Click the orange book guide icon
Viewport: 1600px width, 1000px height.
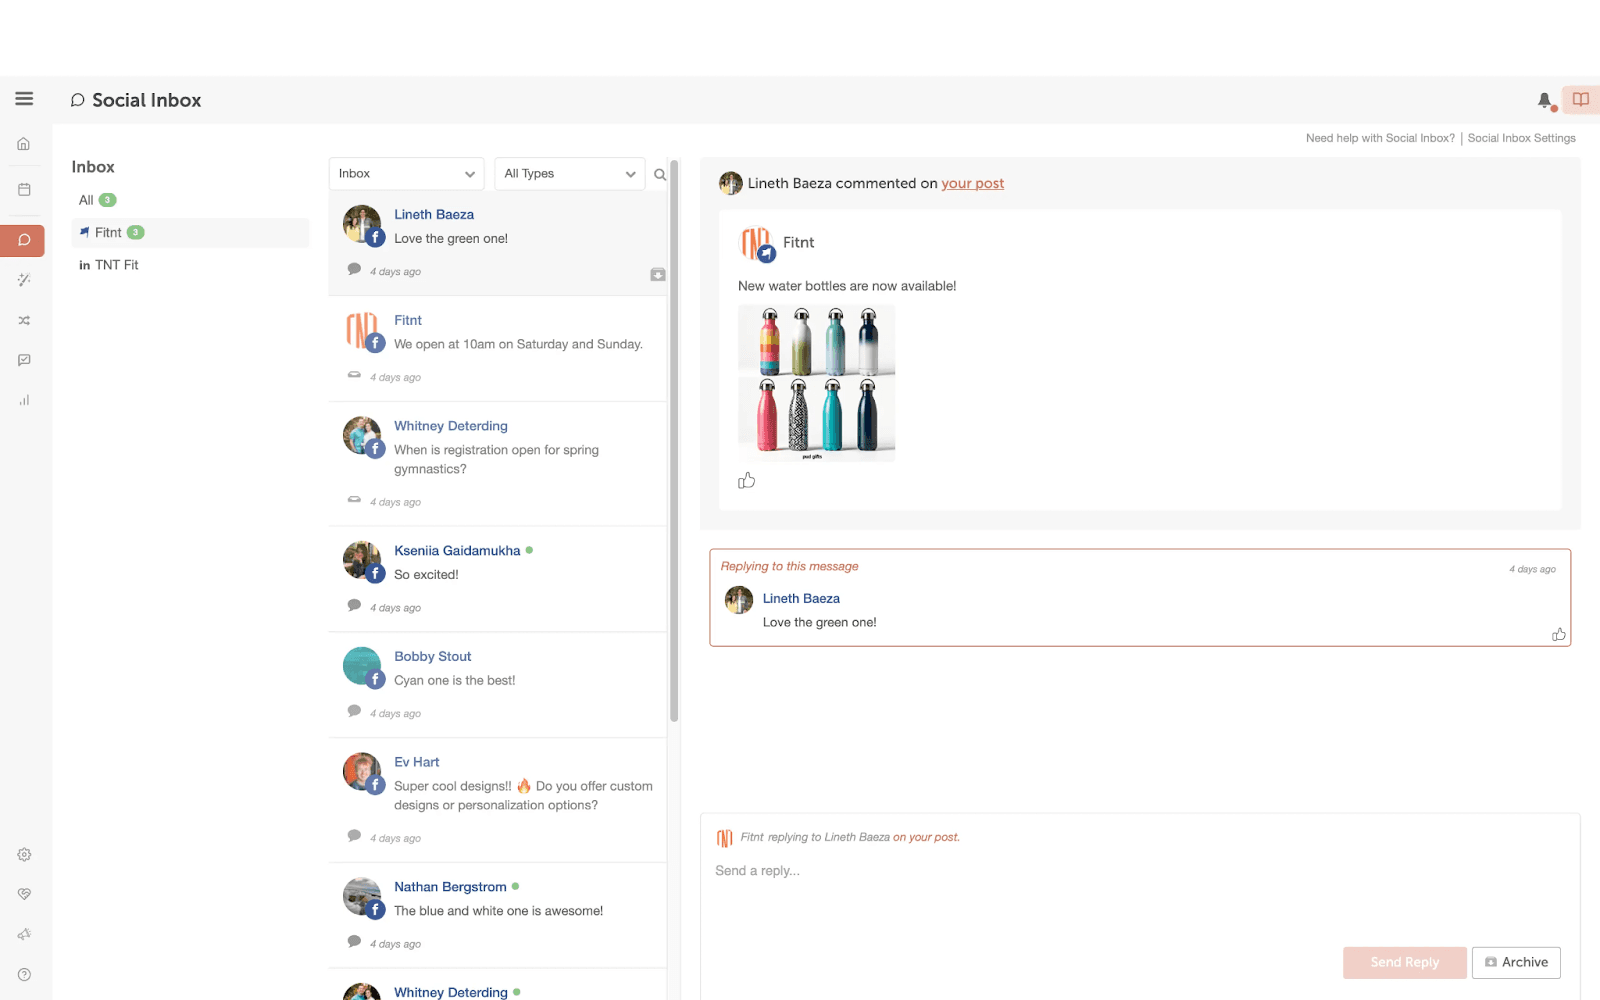click(1581, 100)
